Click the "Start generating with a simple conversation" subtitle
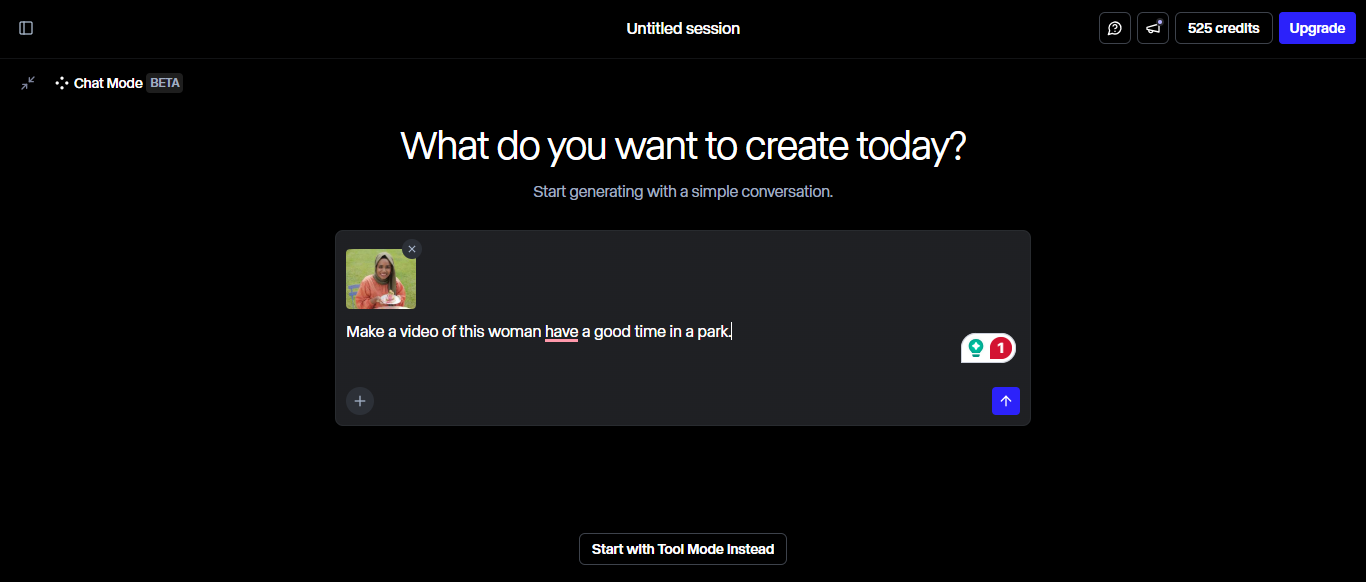Image resolution: width=1366 pixels, height=582 pixels. click(683, 191)
